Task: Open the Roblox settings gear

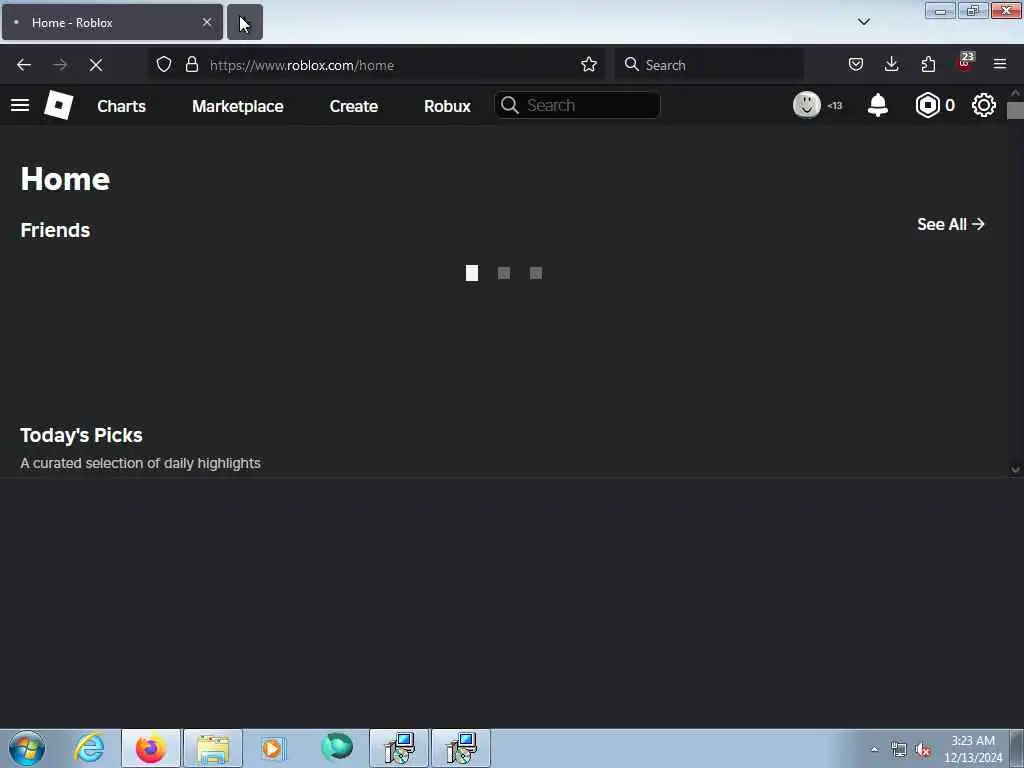Action: [984, 105]
